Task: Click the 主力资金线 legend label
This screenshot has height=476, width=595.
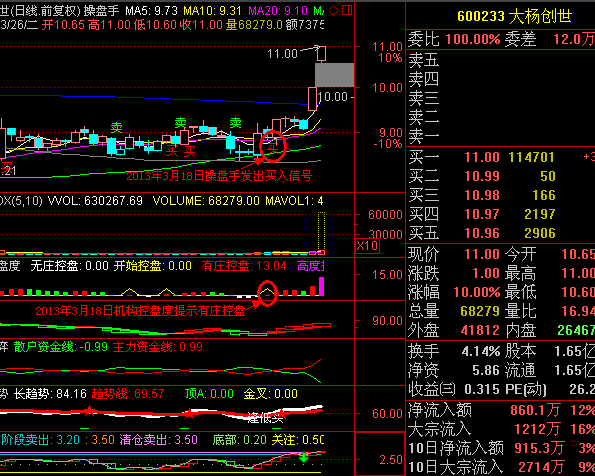Action: [158, 347]
